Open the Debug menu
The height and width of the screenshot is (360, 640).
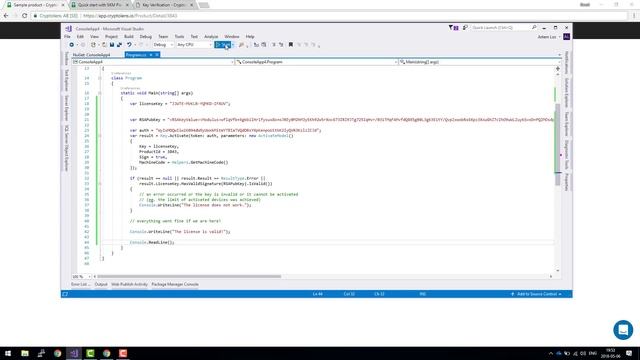pyautogui.click(x=146, y=37)
